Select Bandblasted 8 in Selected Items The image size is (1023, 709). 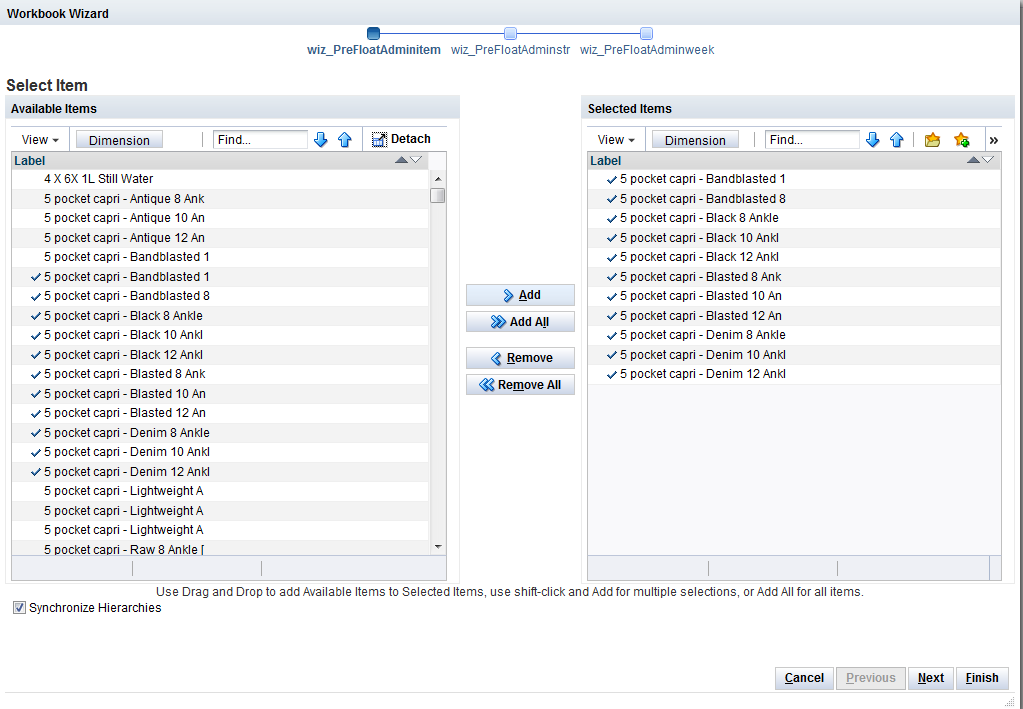794,198
